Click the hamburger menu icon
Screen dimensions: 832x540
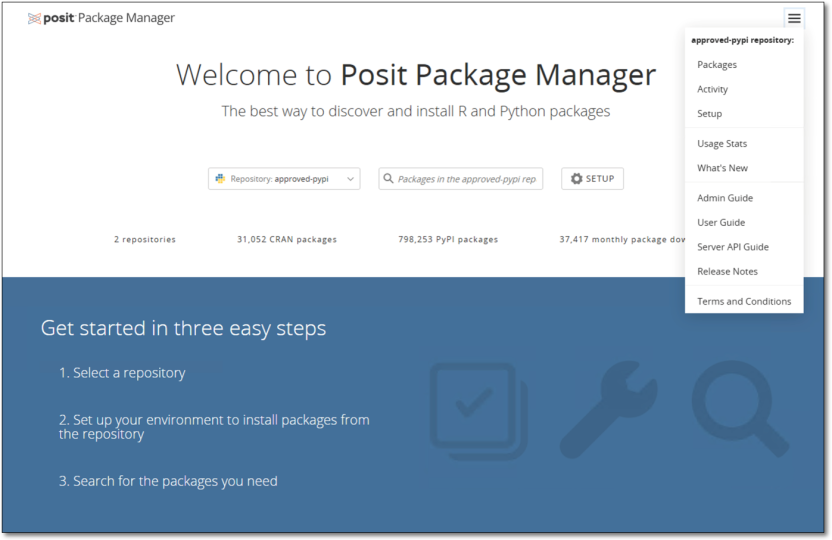794,19
